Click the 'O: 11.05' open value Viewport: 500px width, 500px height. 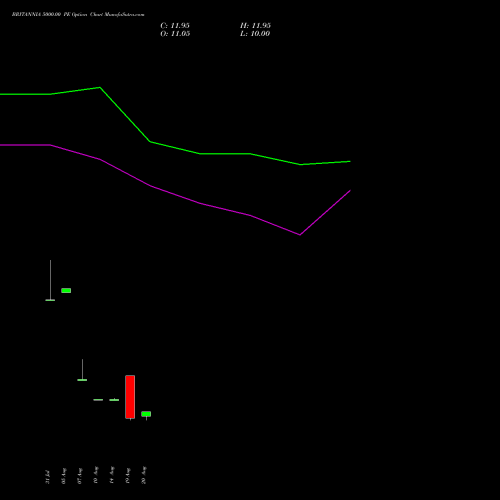click(175, 34)
